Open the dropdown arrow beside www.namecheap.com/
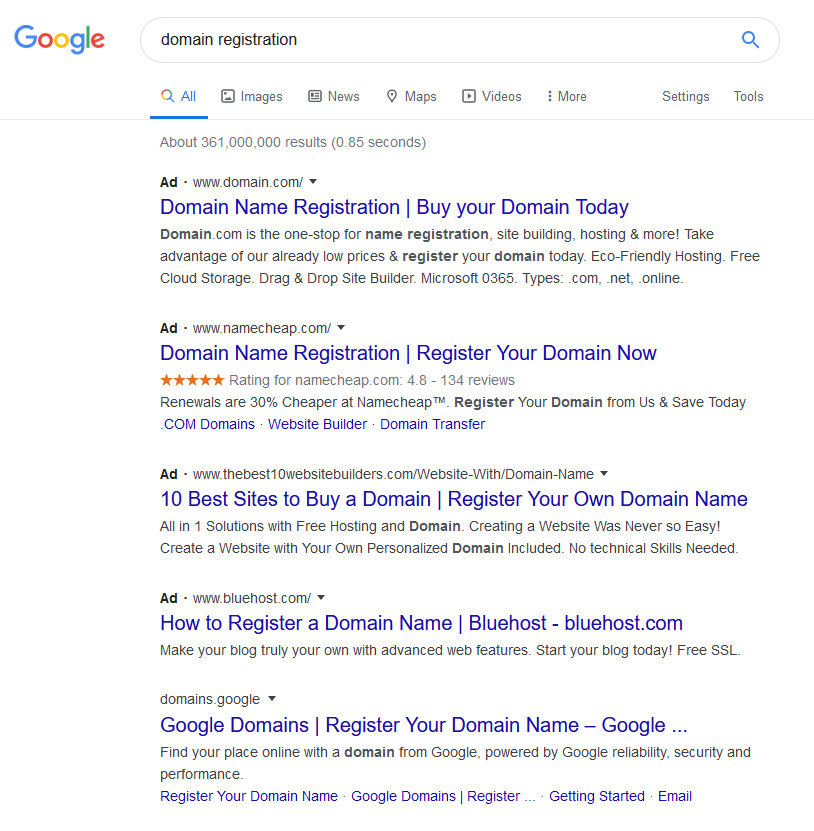The width and height of the screenshot is (814, 831). click(341, 328)
